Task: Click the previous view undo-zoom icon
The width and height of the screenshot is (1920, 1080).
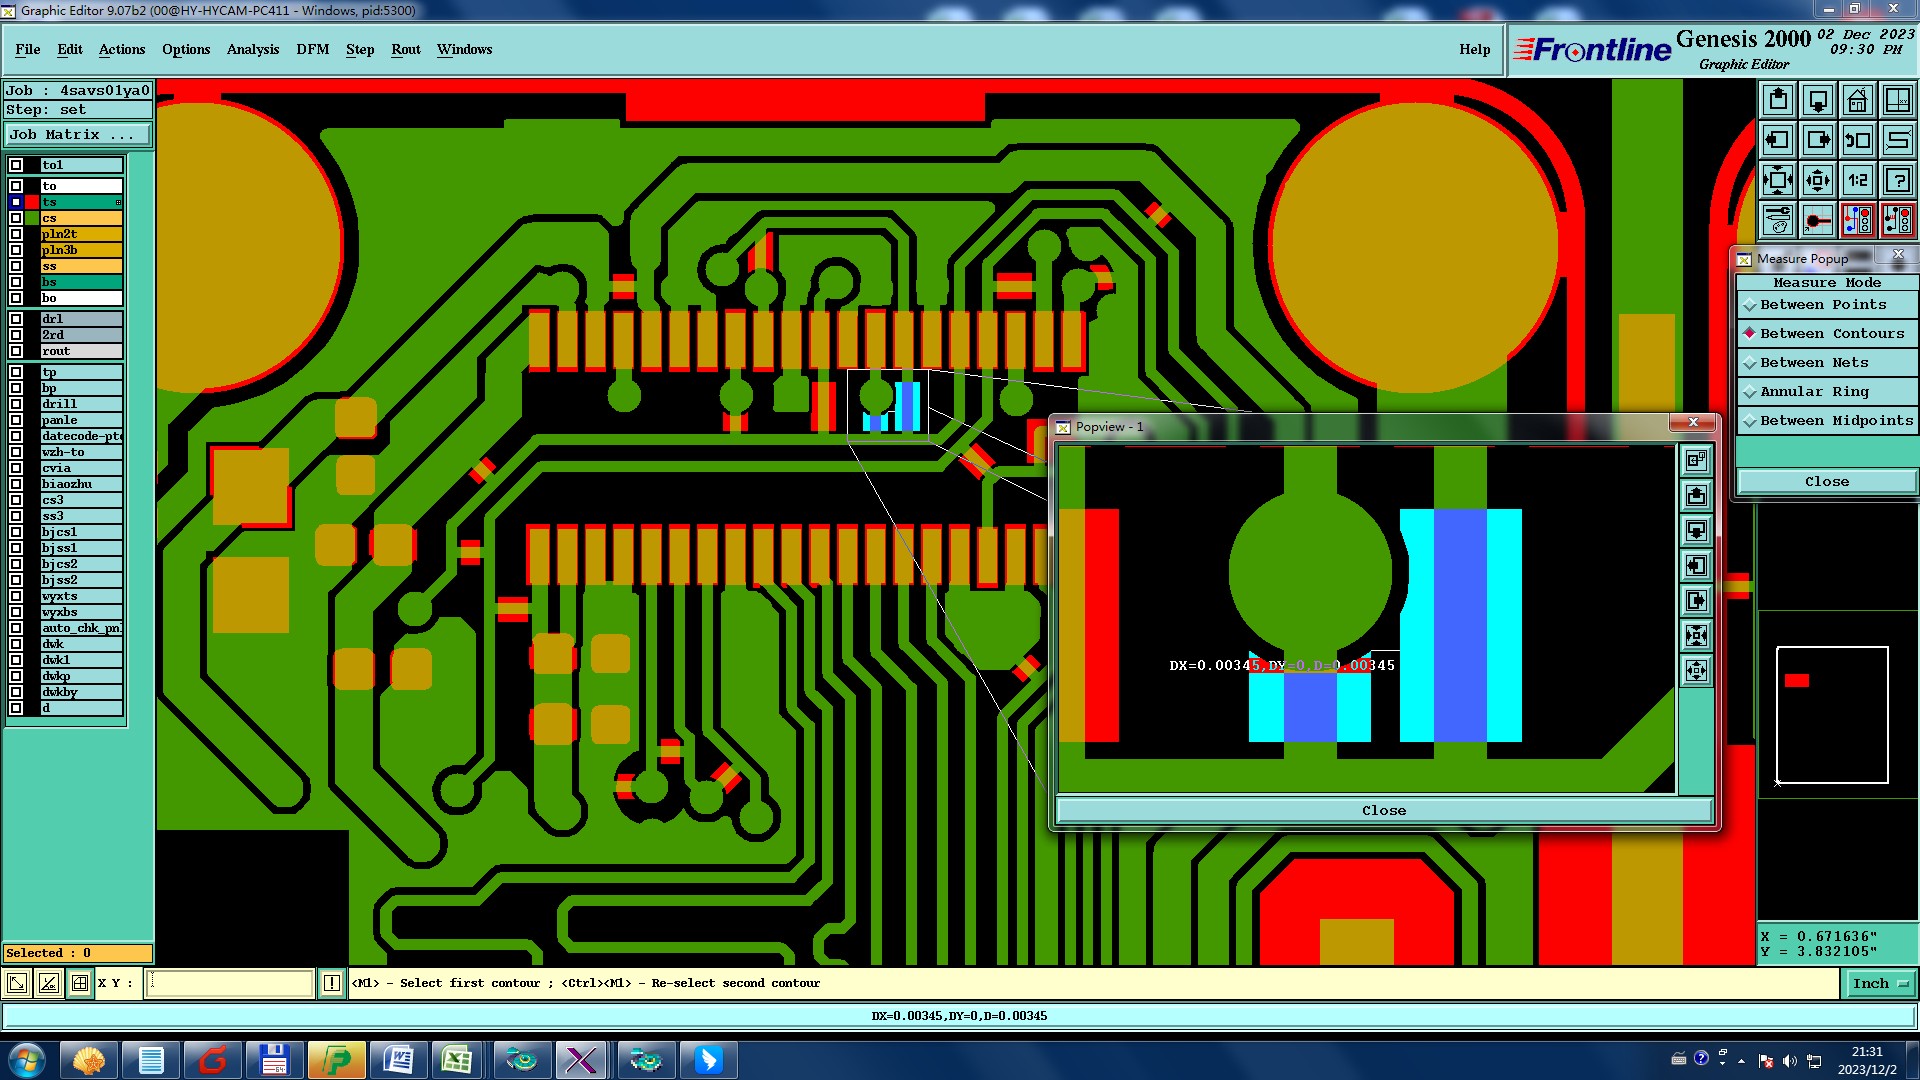Action: click(x=1857, y=141)
